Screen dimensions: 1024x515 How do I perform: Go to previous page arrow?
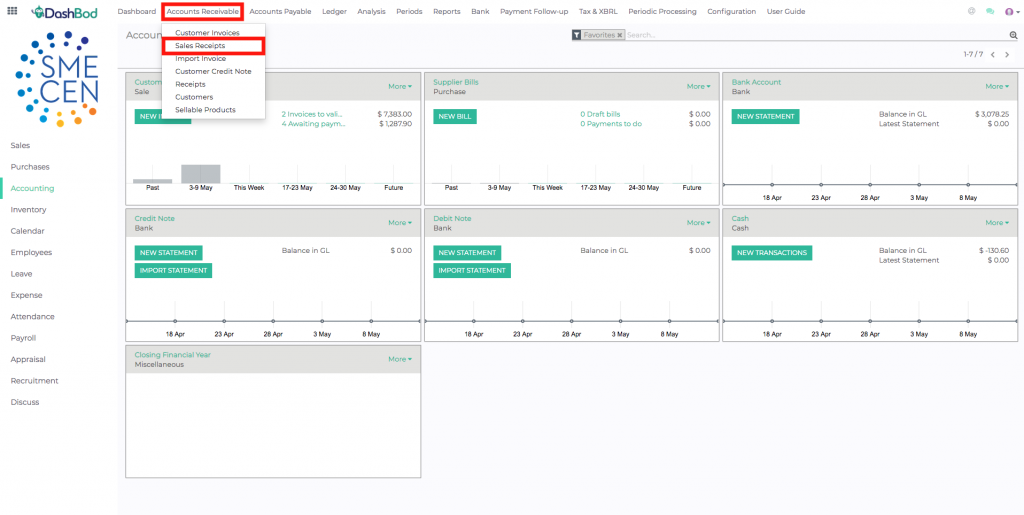coord(992,55)
